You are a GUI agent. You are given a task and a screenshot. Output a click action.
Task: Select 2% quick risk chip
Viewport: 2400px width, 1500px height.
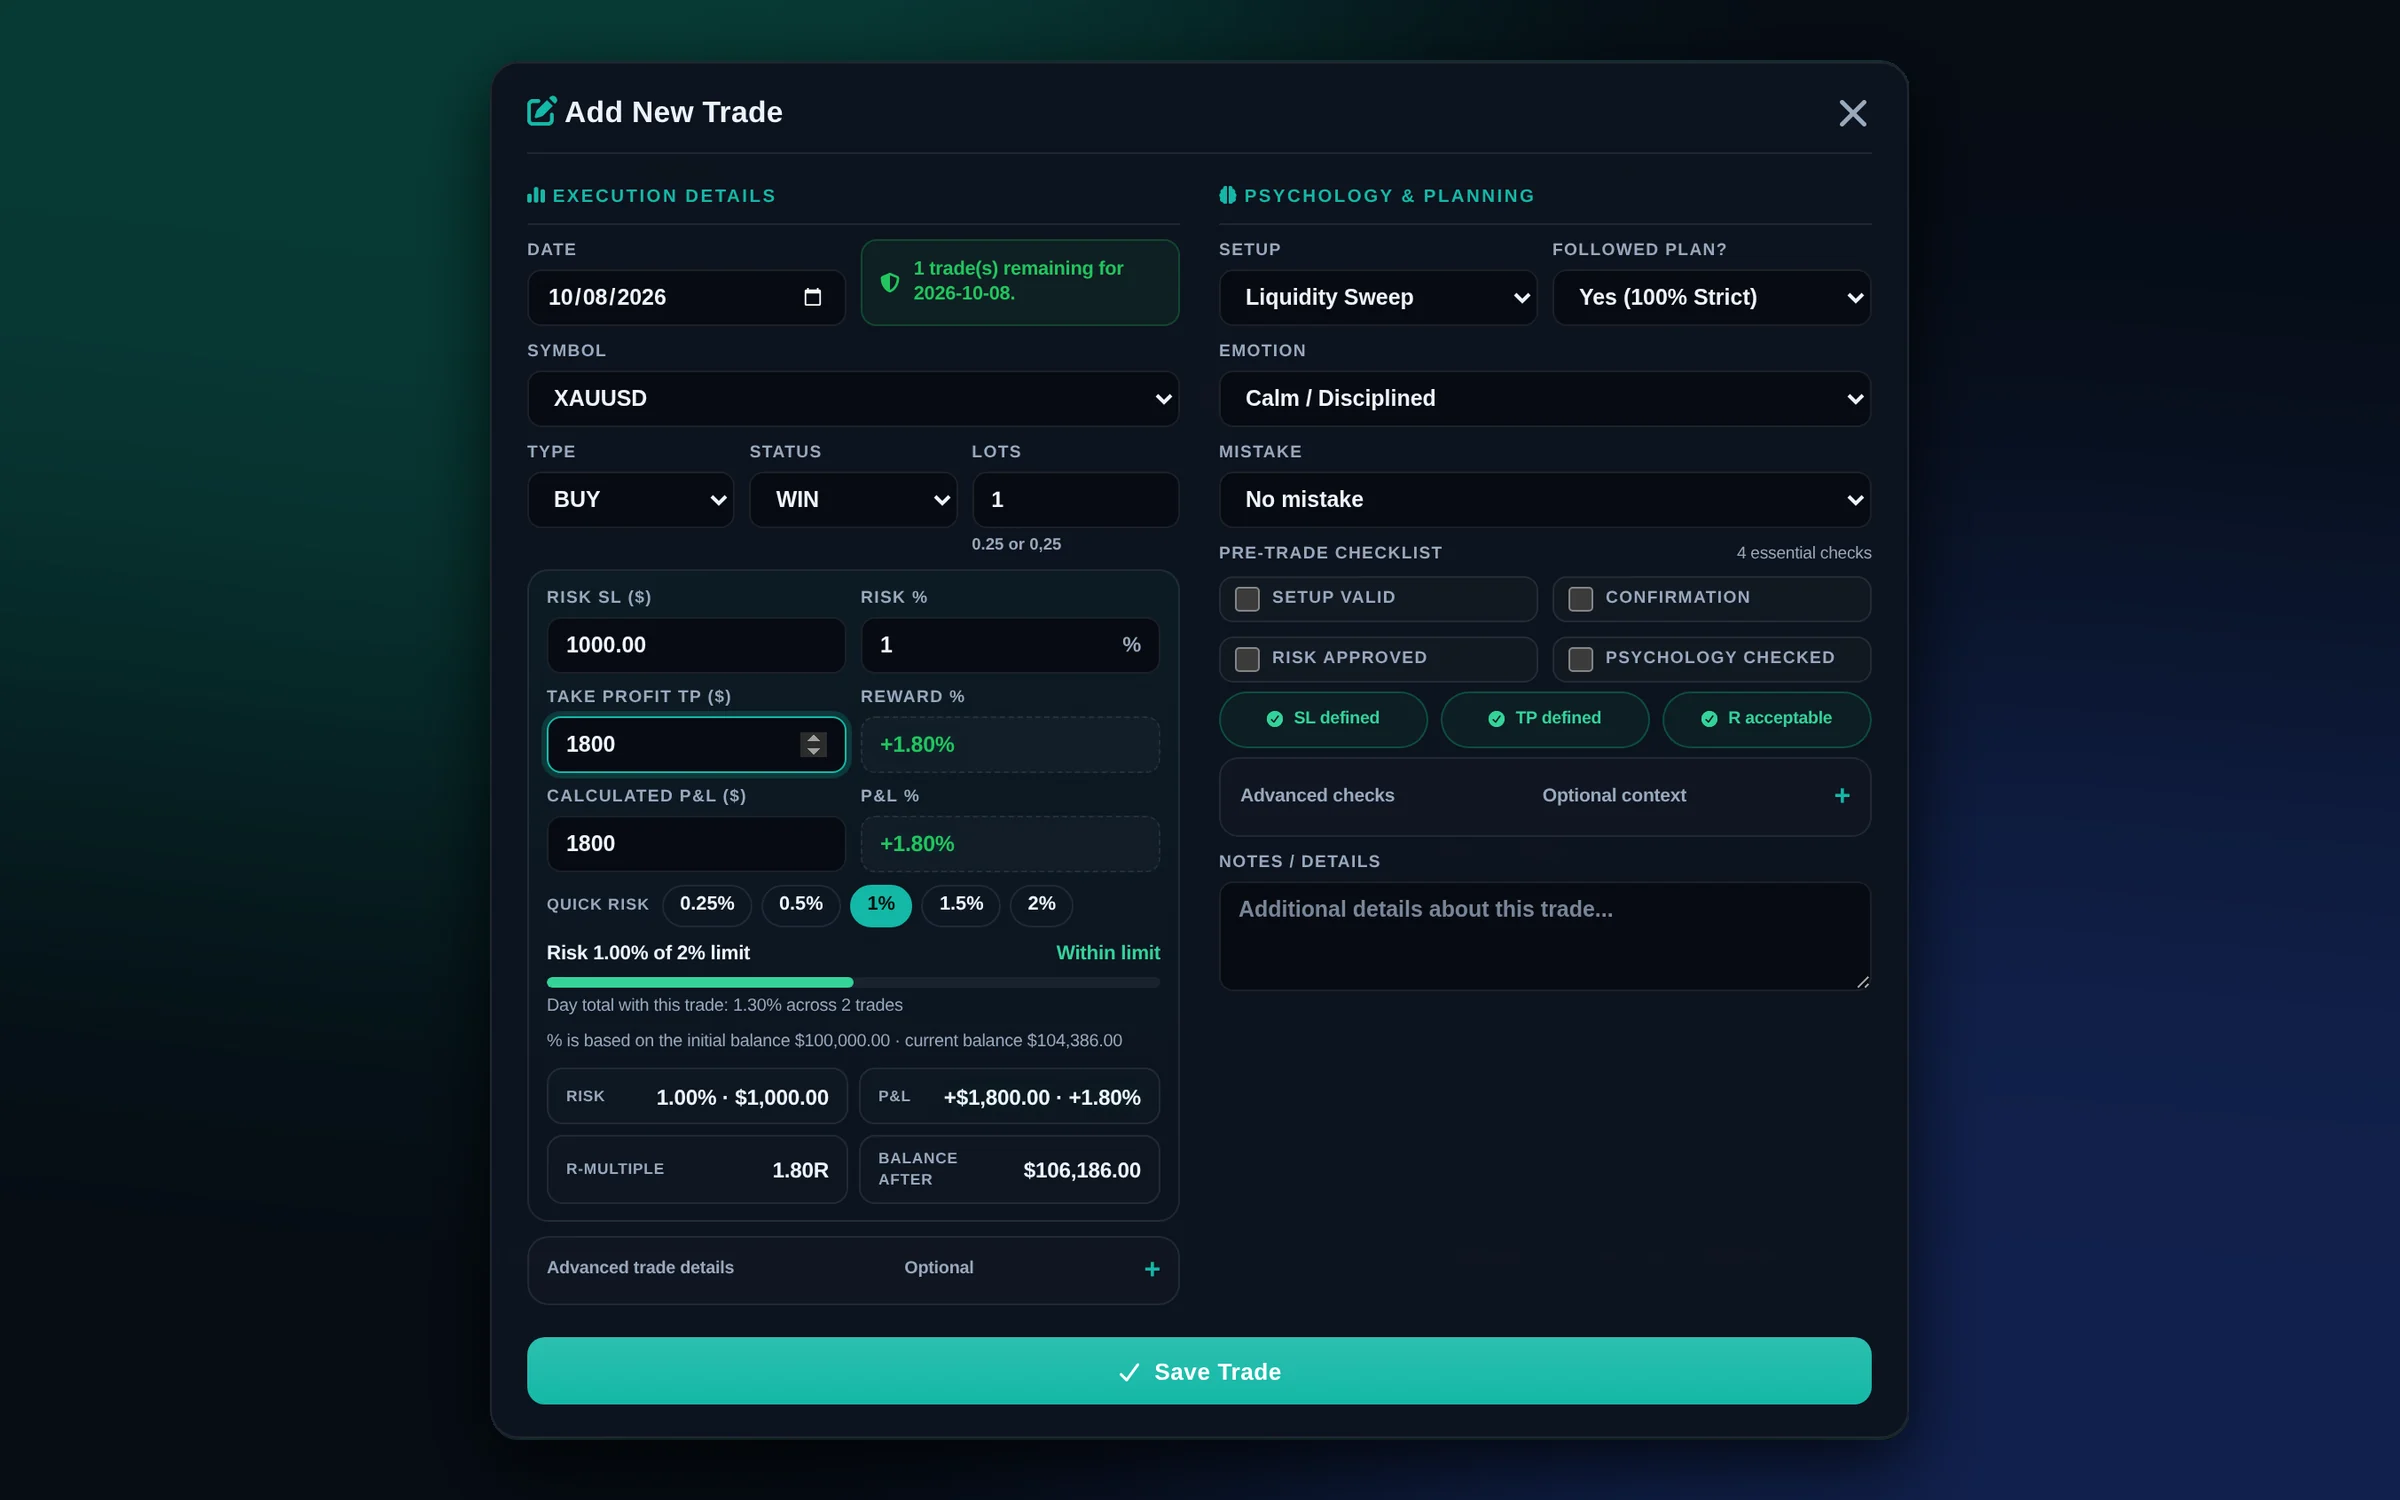click(x=1041, y=904)
